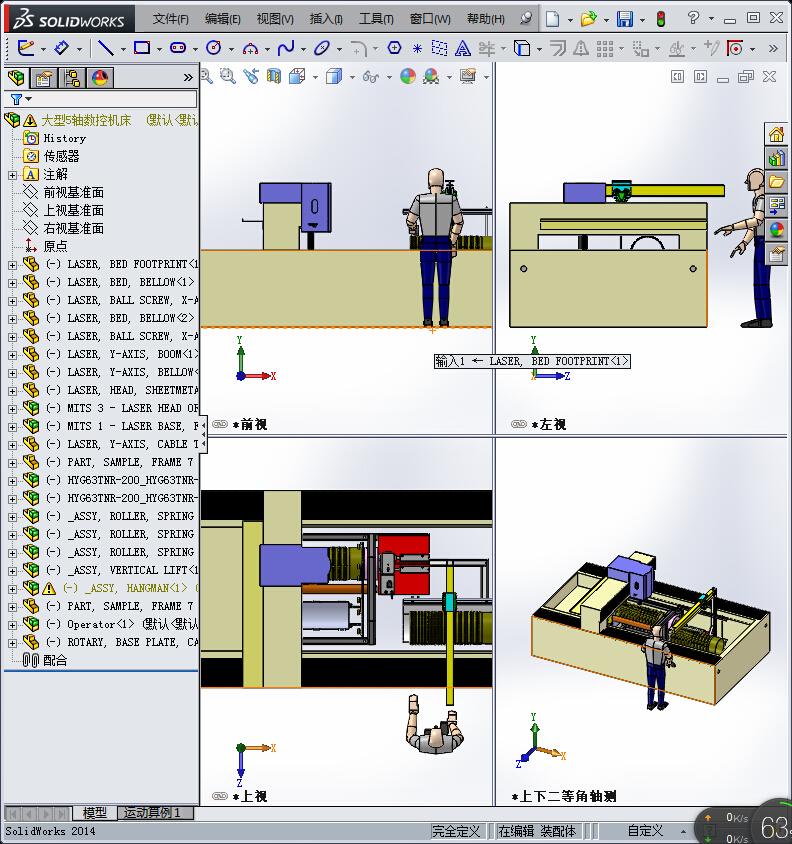Click Zoom to Area icon
The image size is (792, 844).
coord(228,76)
